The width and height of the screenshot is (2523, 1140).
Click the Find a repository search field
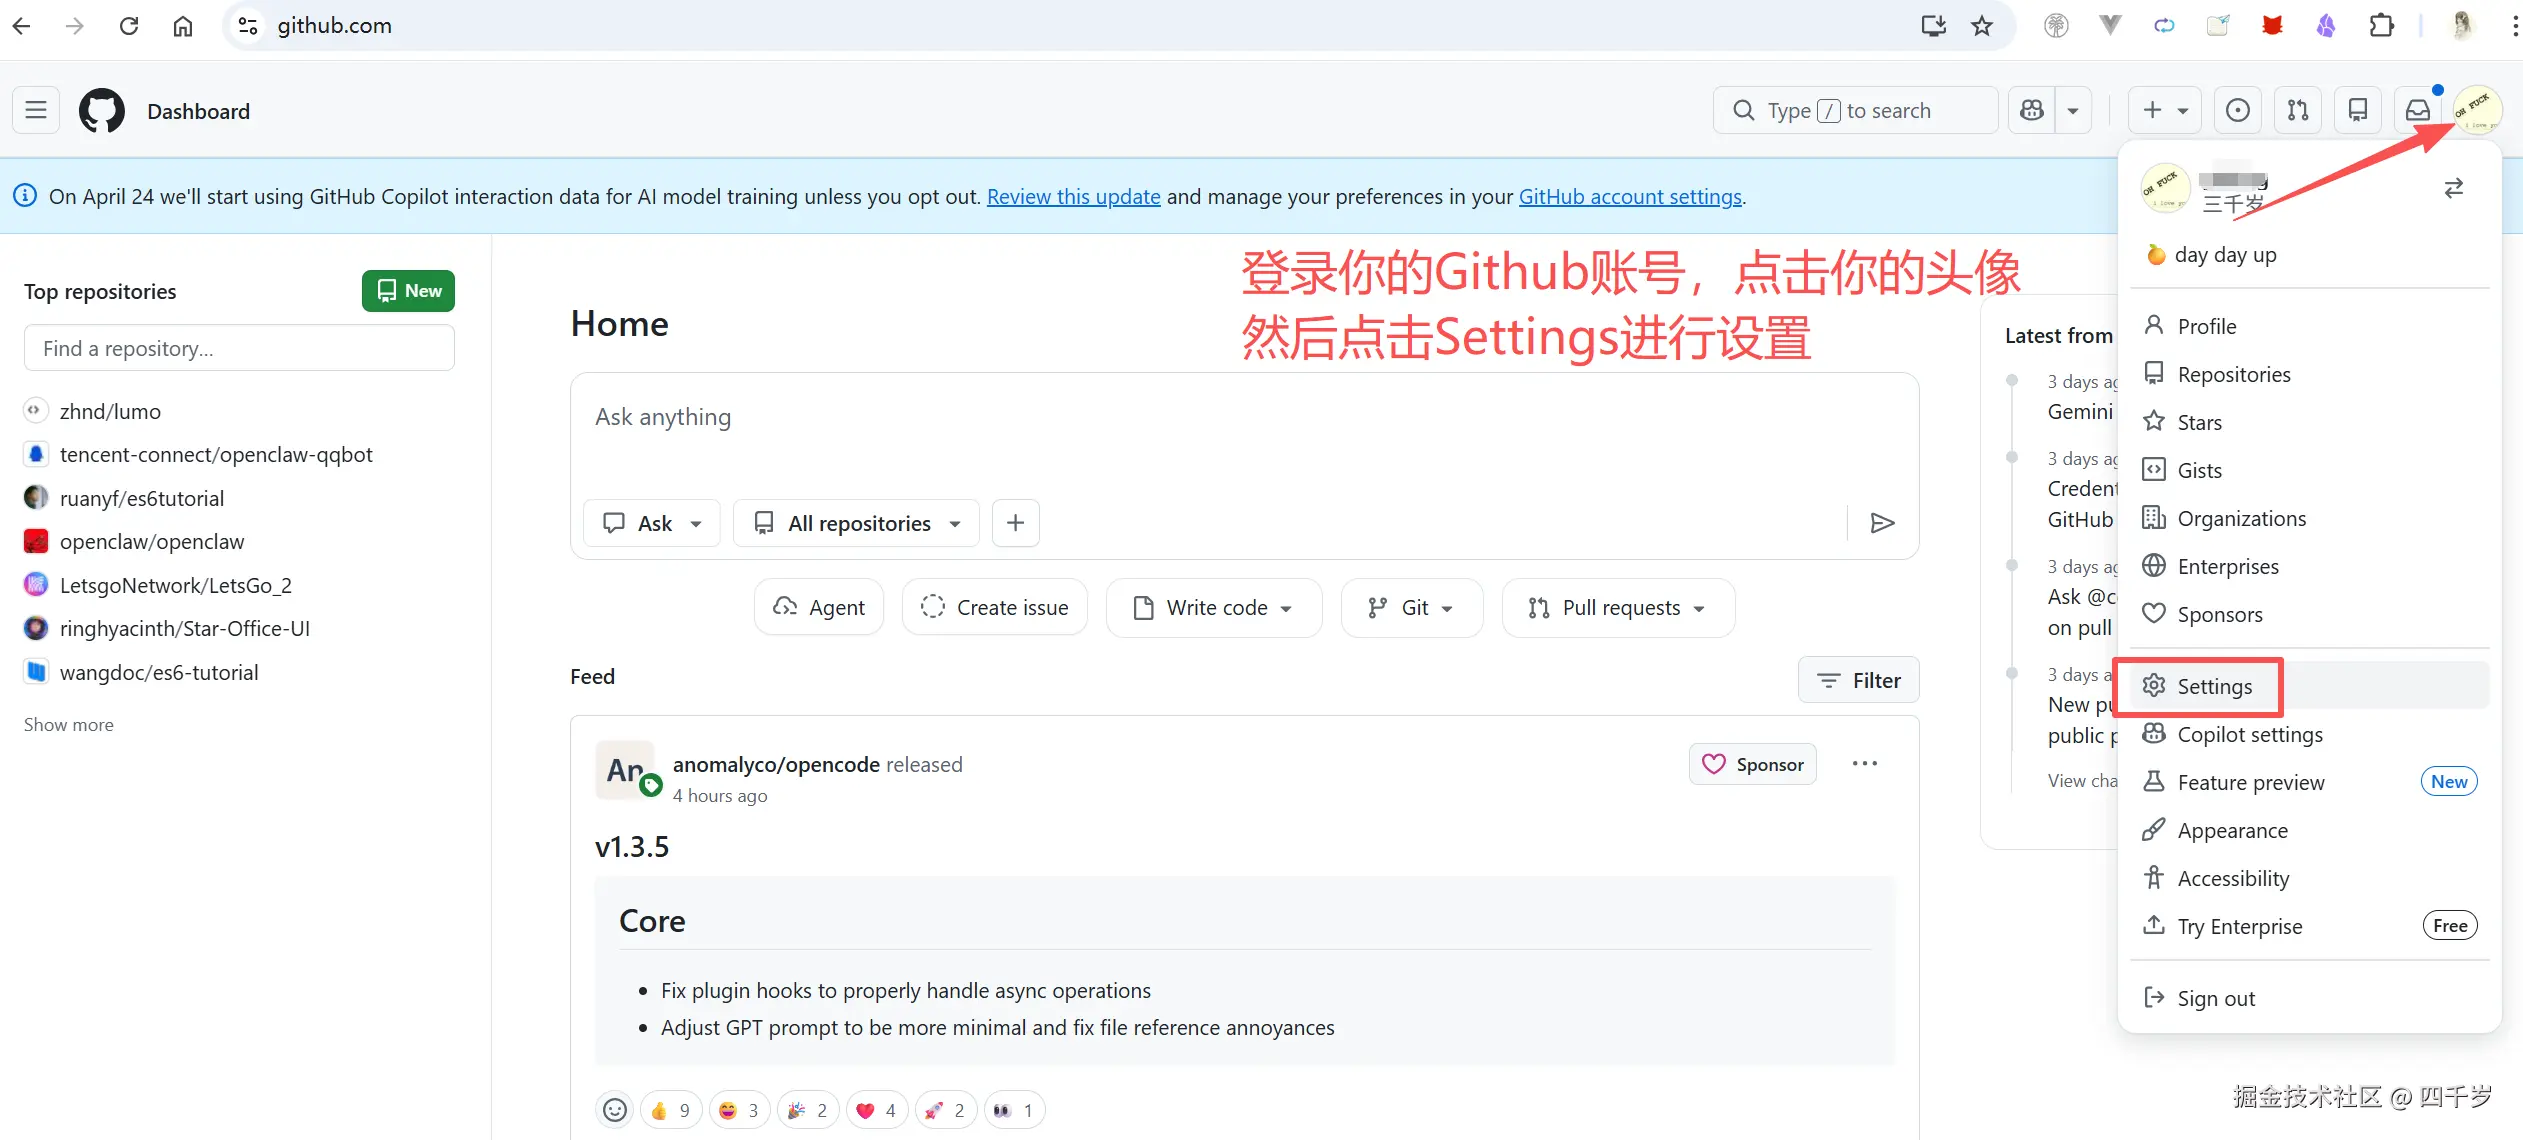pyautogui.click(x=239, y=347)
